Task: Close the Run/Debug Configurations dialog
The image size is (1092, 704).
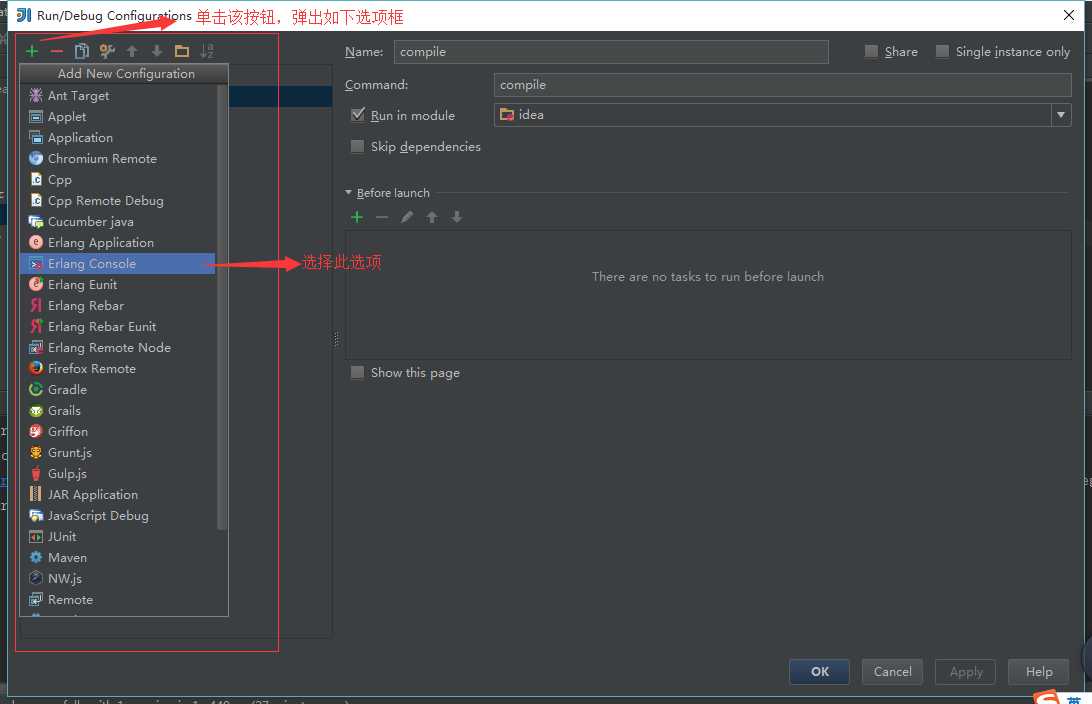Action: (1069, 15)
